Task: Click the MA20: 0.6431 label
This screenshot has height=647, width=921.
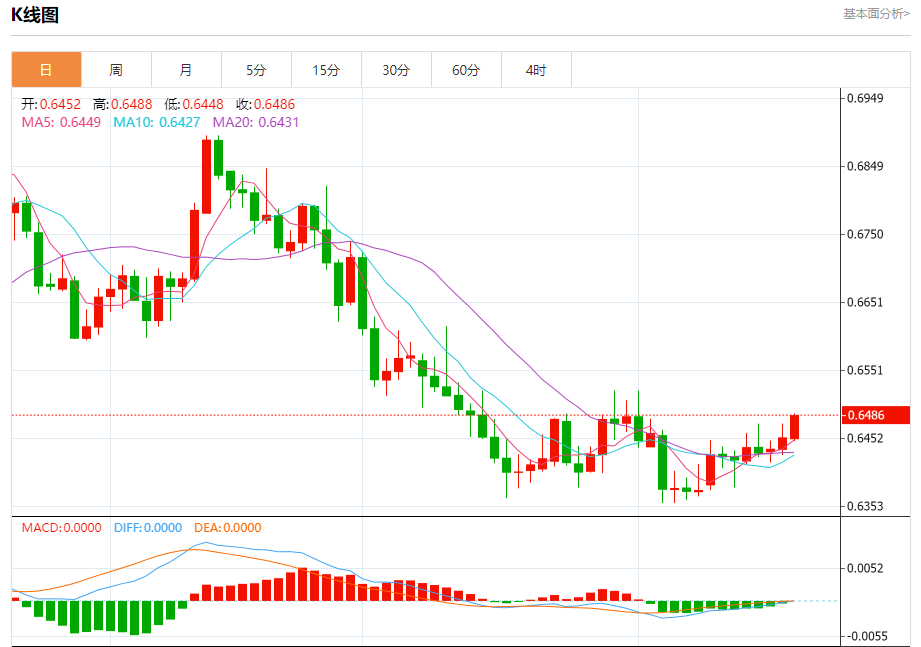Action: (x=256, y=122)
